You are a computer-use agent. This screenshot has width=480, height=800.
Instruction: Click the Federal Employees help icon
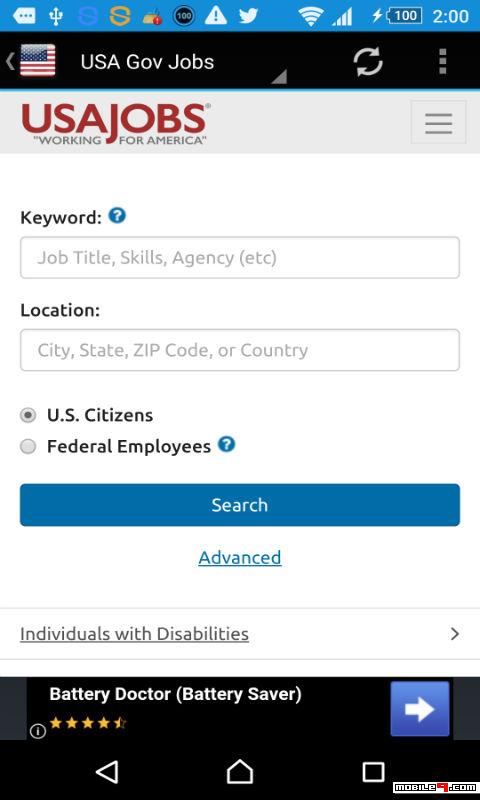click(226, 444)
